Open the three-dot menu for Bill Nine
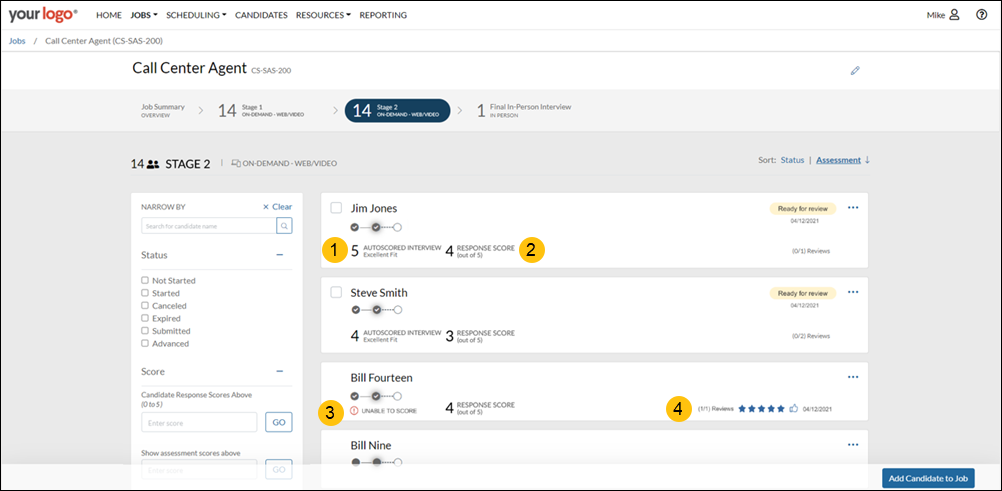Viewport: 1002px width, 491px height. coord(853,445)
